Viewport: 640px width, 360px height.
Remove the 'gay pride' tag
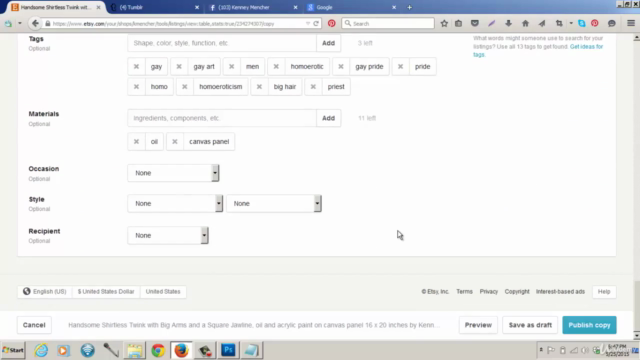(341, 67)
